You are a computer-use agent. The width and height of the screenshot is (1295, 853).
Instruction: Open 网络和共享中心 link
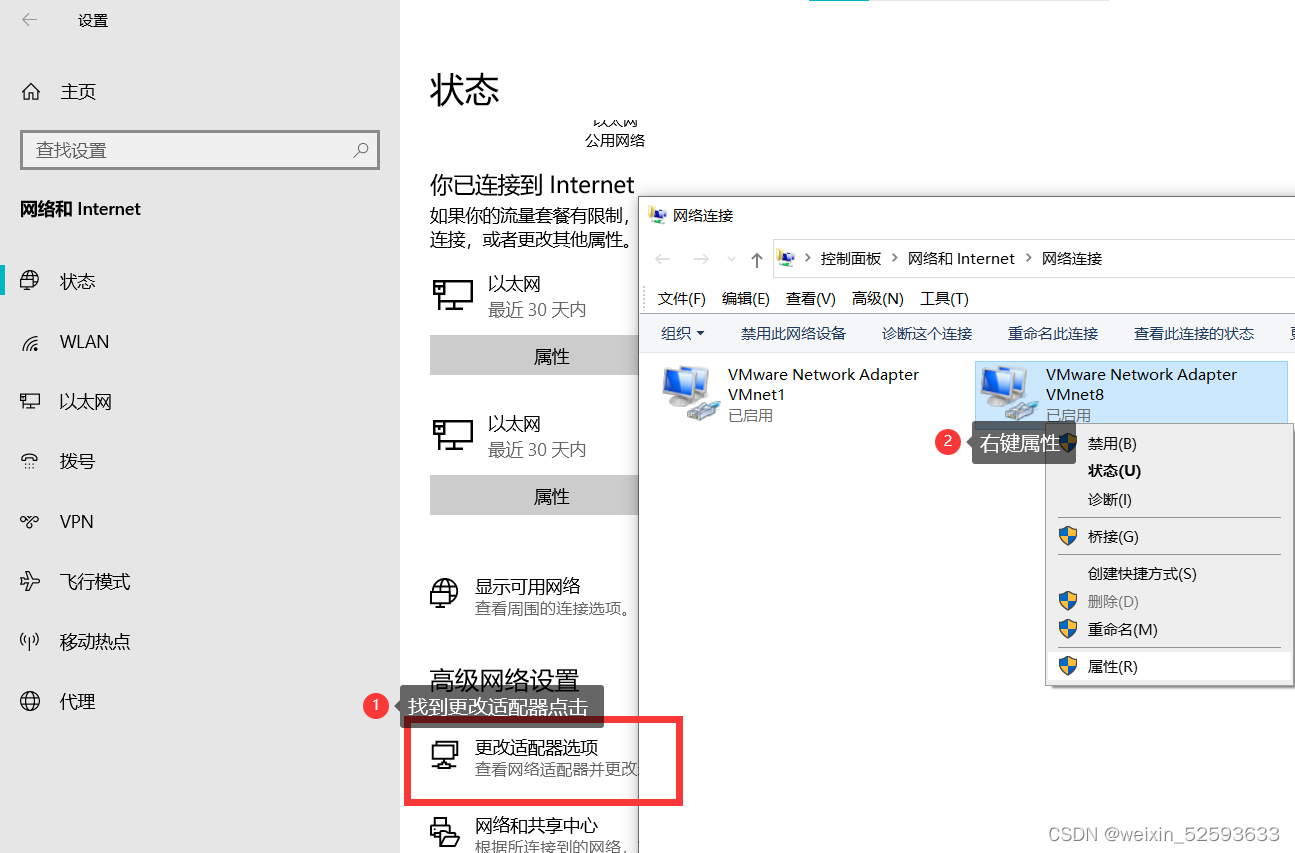click(537, 825)
